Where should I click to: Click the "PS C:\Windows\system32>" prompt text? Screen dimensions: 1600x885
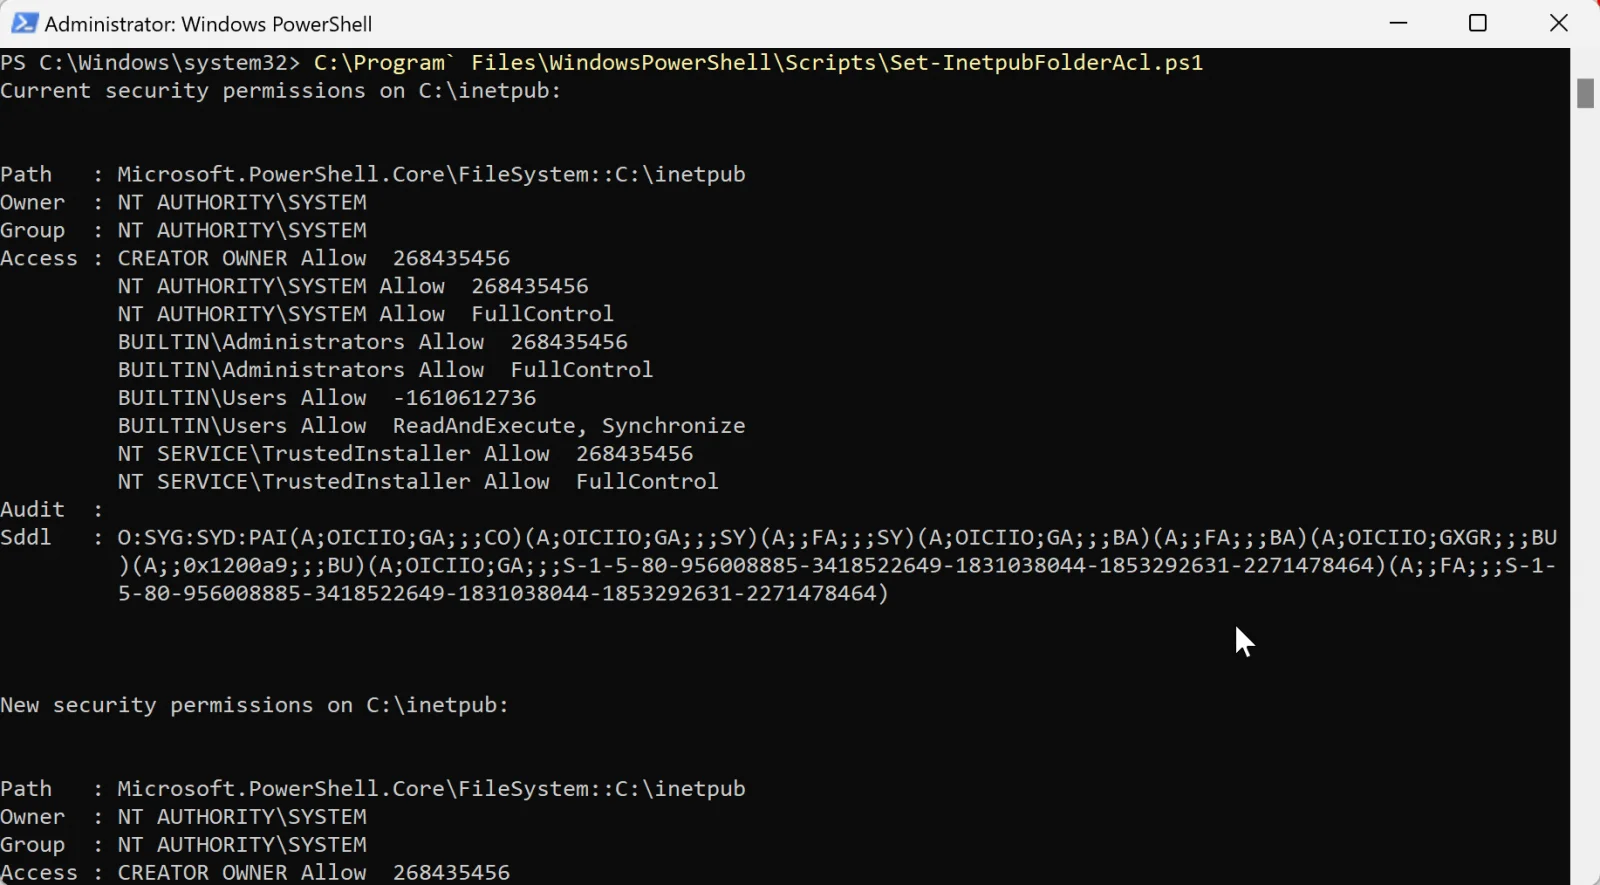coord(150,62)
